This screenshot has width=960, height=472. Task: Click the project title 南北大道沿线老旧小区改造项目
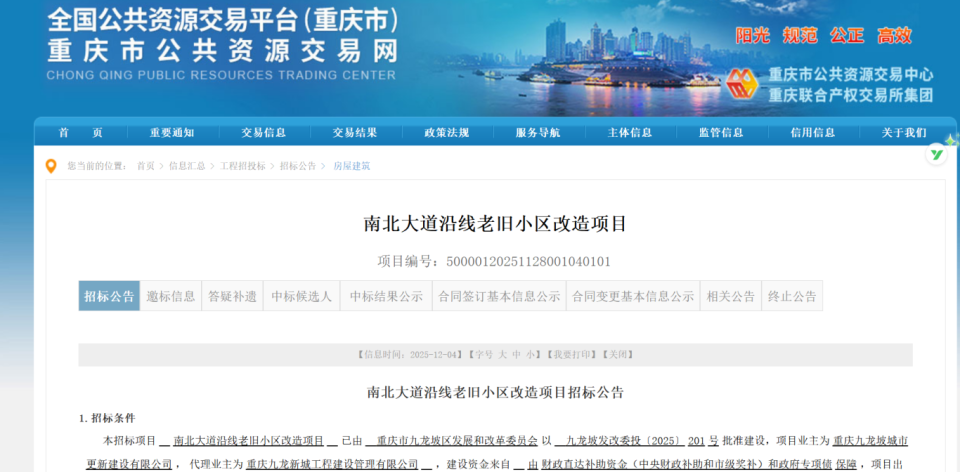coord(496,224)
